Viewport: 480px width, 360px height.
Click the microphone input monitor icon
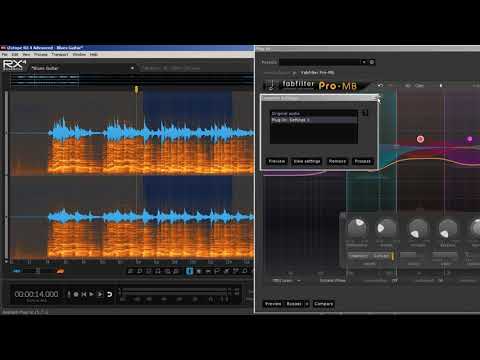(69, 294)
